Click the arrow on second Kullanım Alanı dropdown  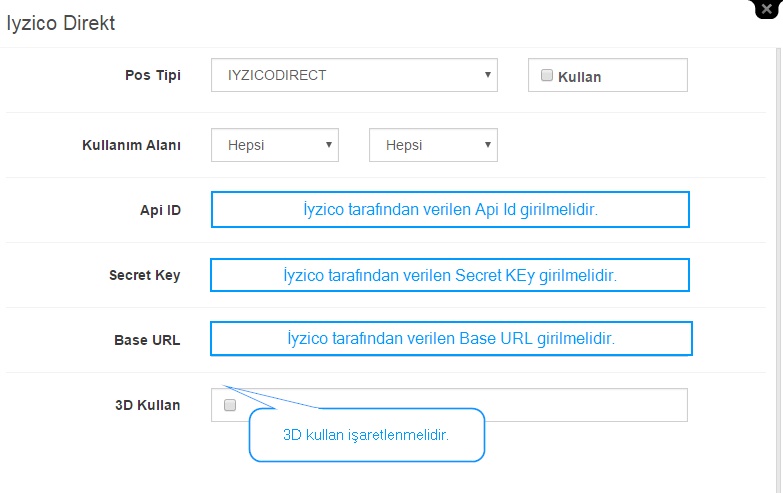coord(487,145)
